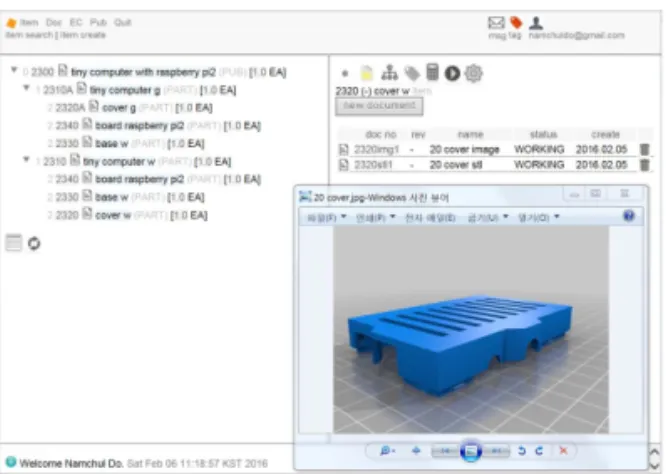The height and width of the screenshot is (474, 666).
Task: Click the 'doc no' column header
Action: [381, 135]
